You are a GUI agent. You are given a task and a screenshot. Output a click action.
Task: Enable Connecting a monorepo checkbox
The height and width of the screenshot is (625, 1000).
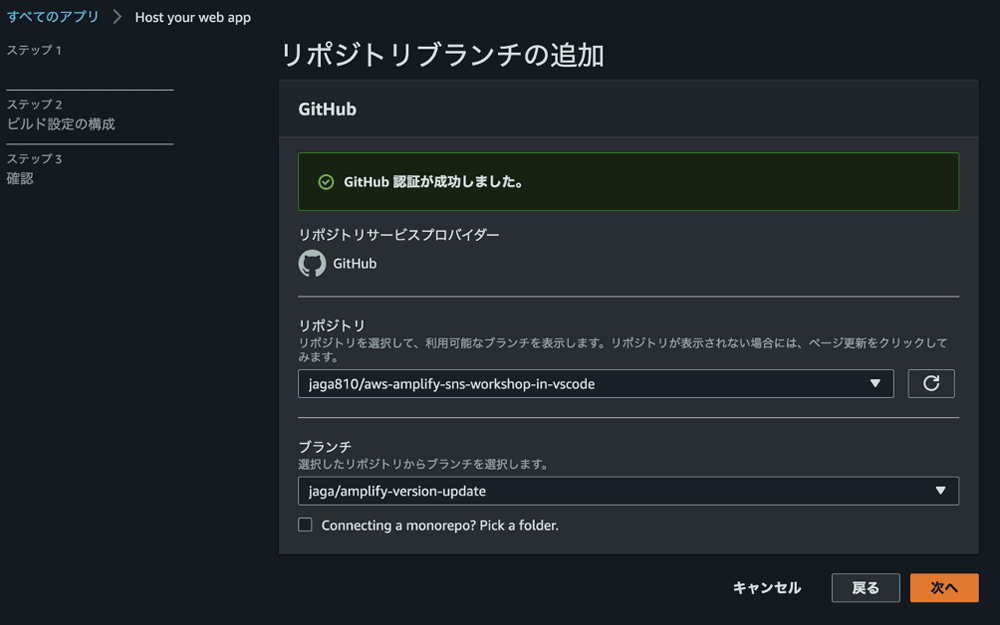(305, 525)
